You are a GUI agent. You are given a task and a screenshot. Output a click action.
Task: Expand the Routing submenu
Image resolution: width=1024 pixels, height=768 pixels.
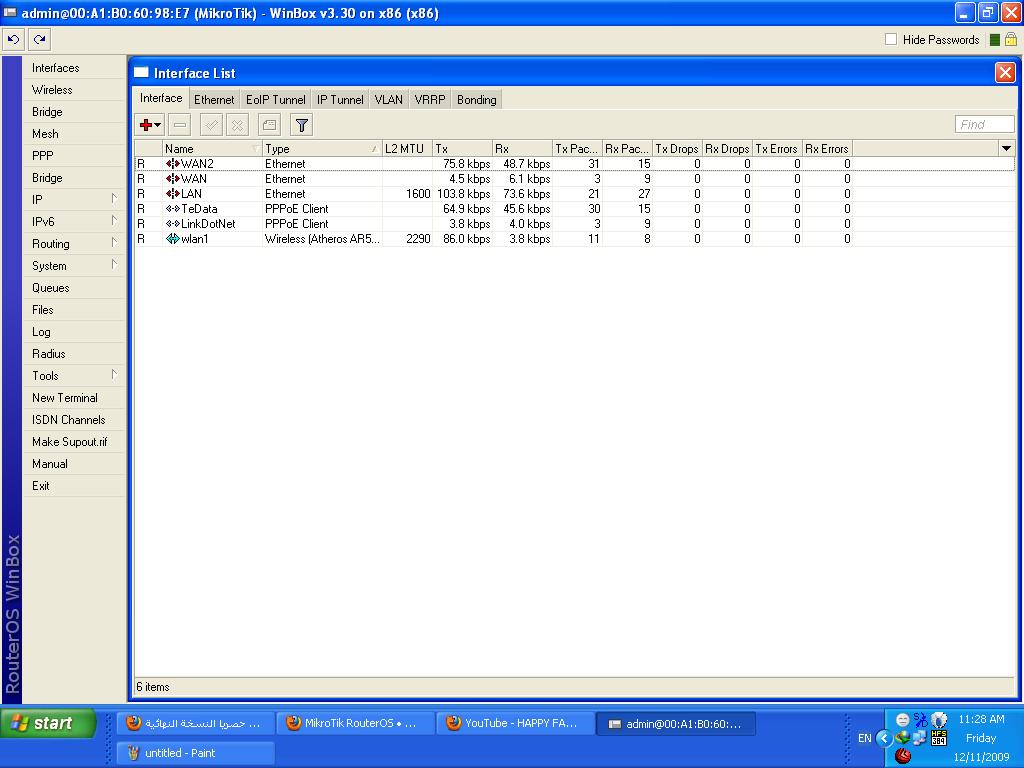(114, 242)
